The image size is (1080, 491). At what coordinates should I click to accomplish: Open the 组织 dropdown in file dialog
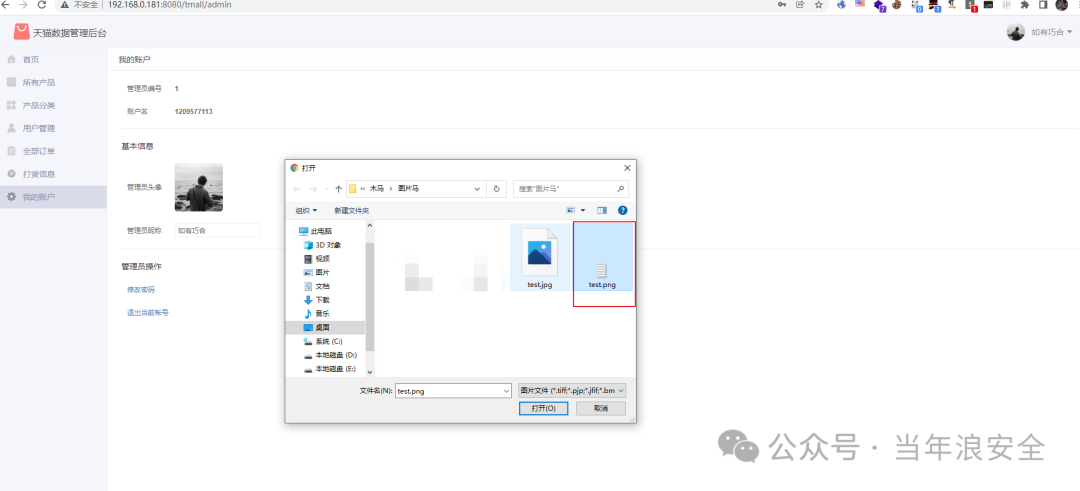(307, 211)
